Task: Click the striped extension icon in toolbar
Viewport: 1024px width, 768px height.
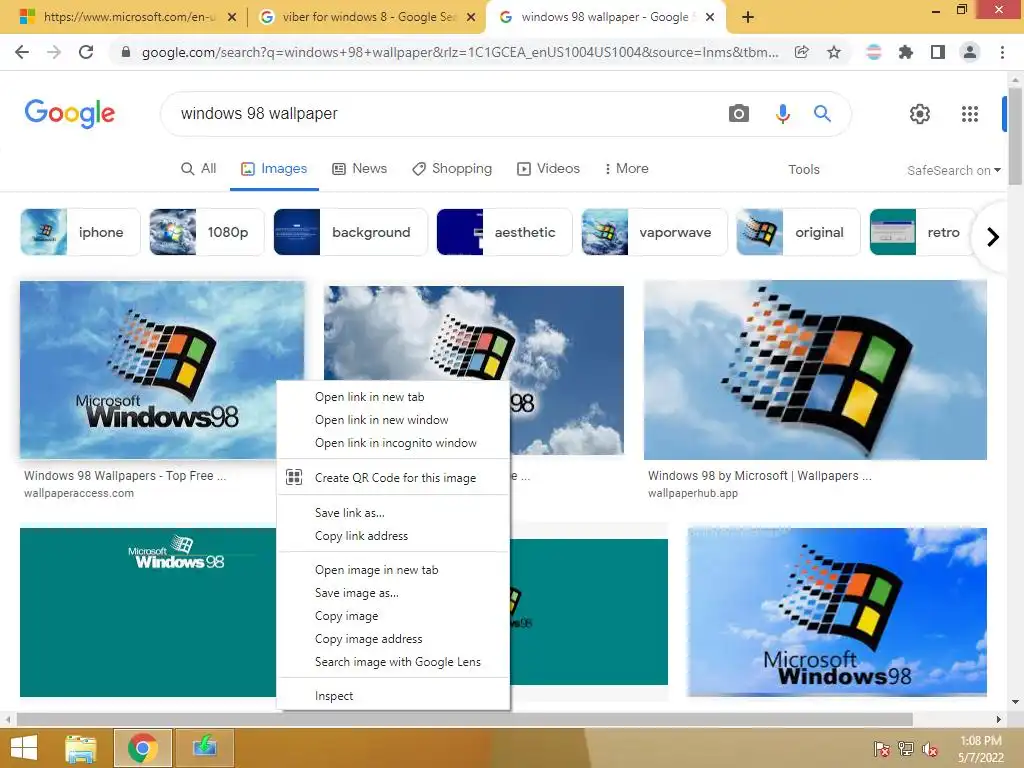Action: (x=874, y=52)
